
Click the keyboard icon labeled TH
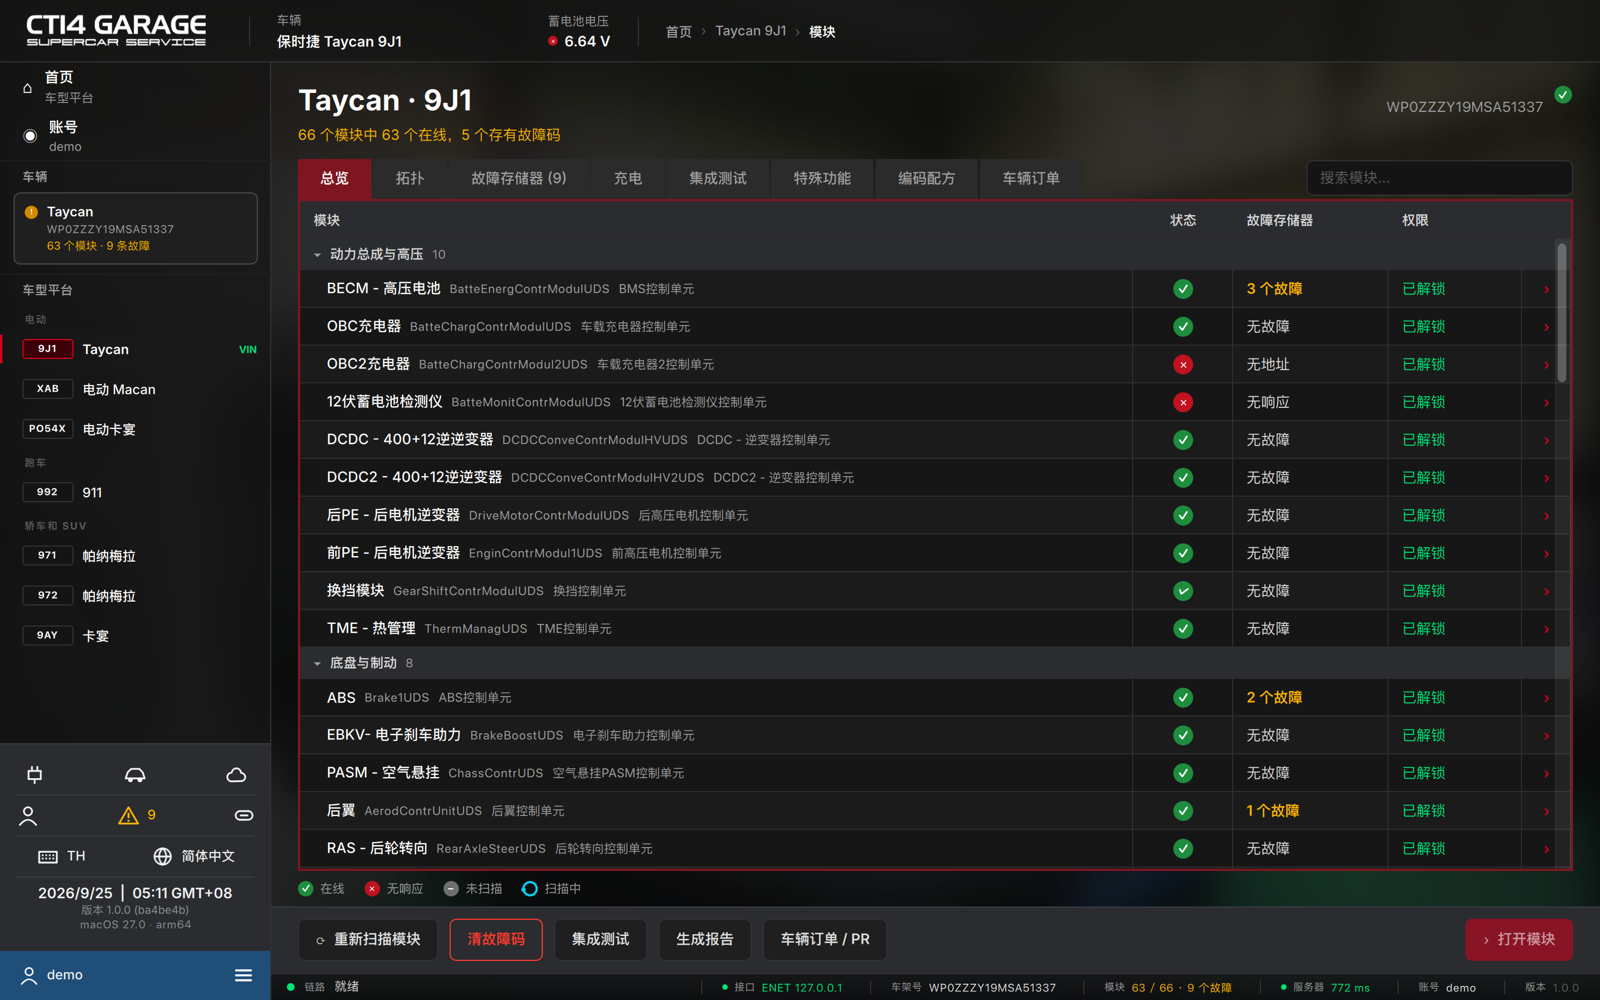[x=48, y=857]
